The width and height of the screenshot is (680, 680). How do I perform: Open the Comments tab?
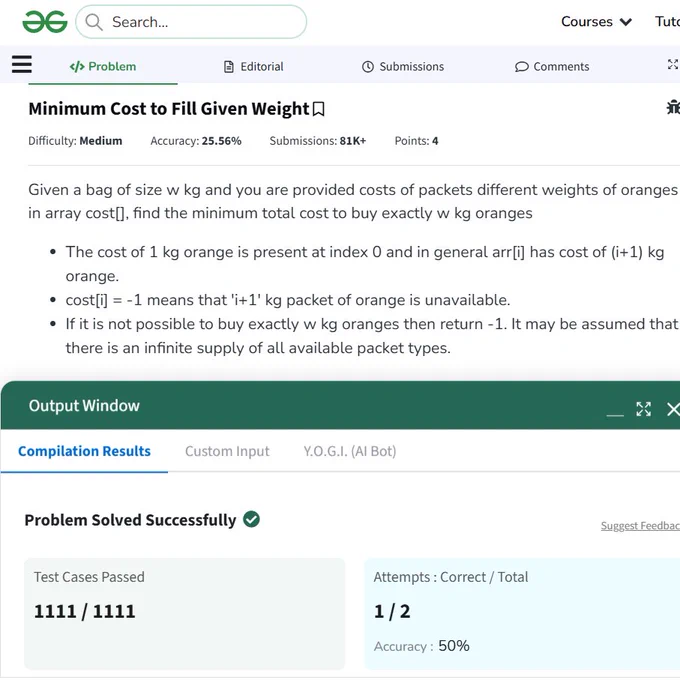pos(552,66)
